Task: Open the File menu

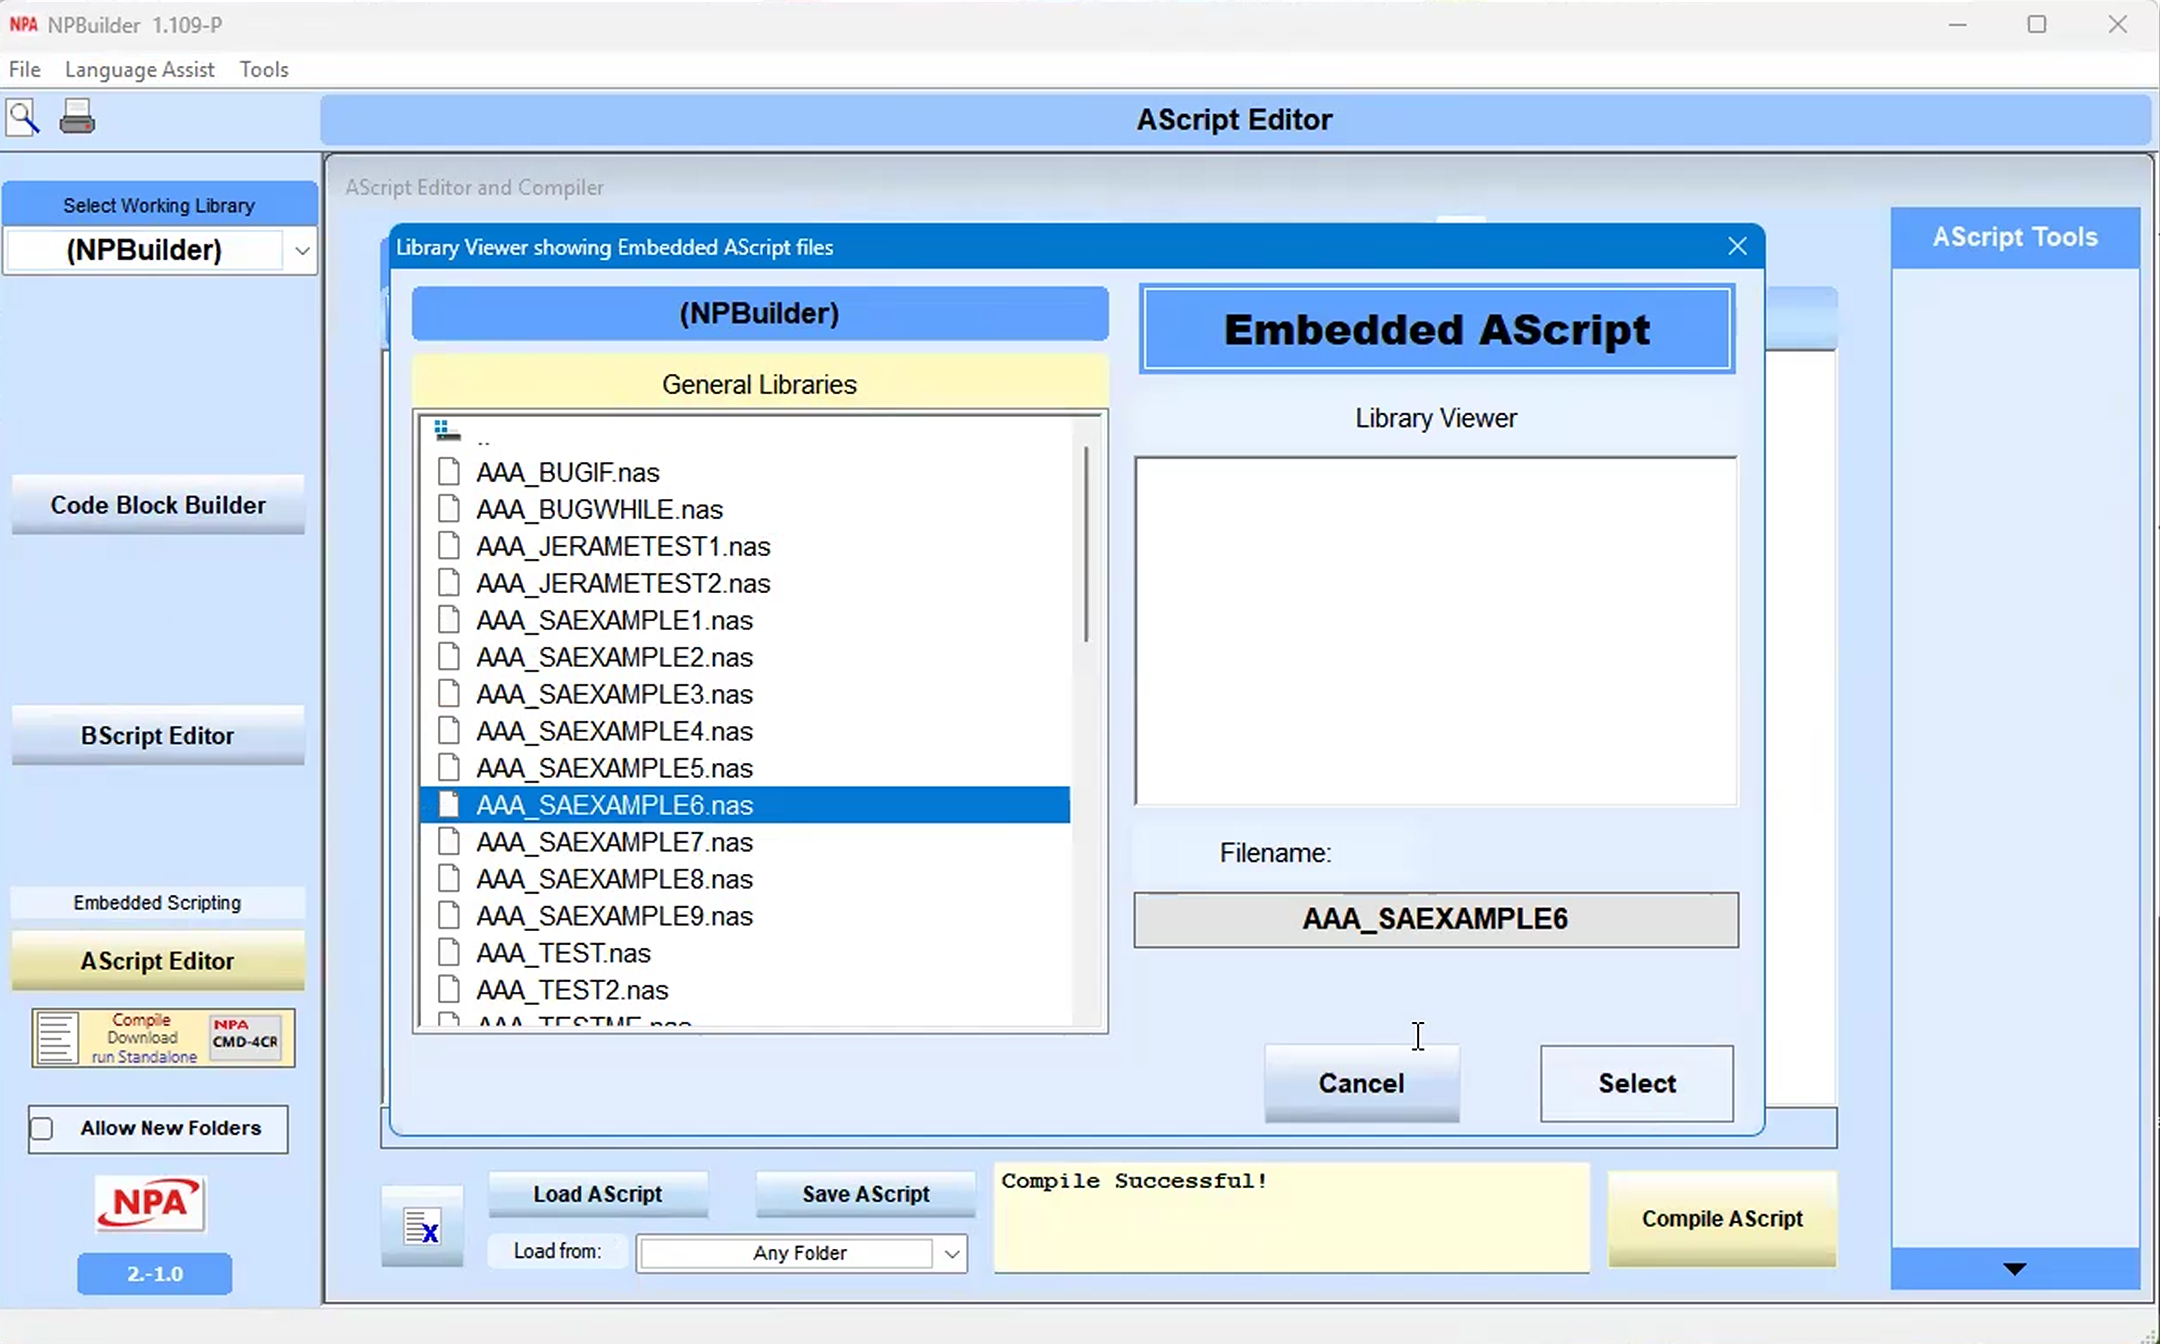Action: 25,69
